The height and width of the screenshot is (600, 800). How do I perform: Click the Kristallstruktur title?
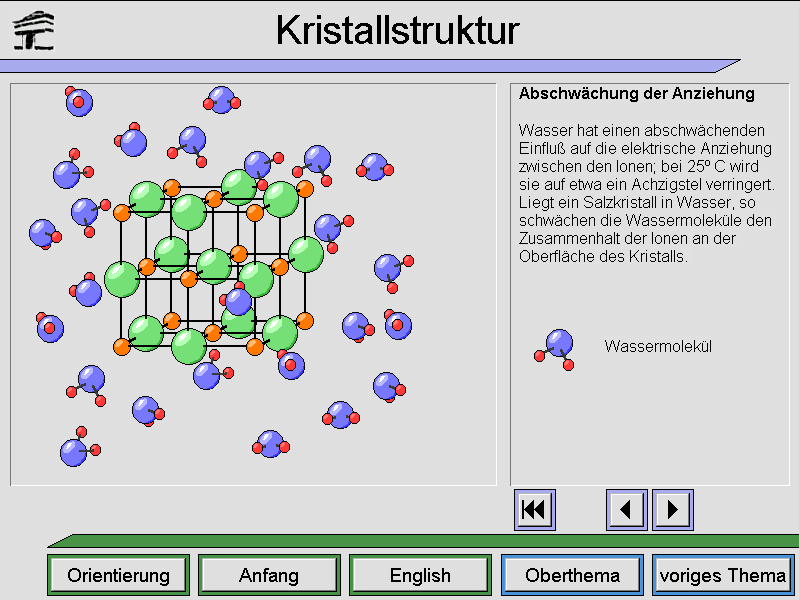click(x=397, y=31)
